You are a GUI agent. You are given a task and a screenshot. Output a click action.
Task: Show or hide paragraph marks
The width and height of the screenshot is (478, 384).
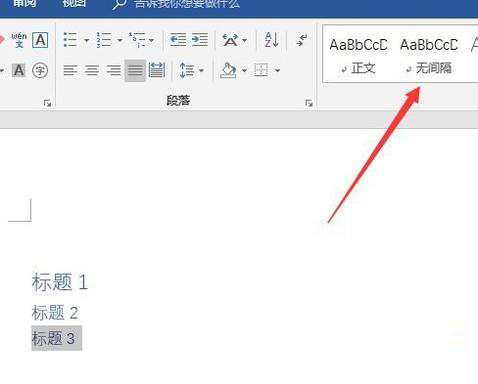(302, 40)
